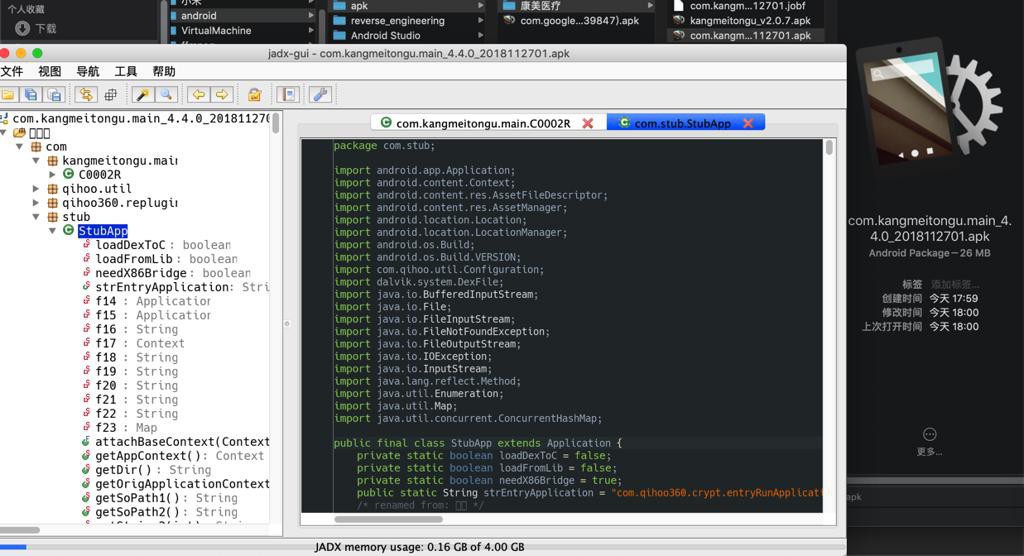This screenshot has width=1024, height=556.
Task: Collapse the com package tree node
Action: tap(20, 147)
